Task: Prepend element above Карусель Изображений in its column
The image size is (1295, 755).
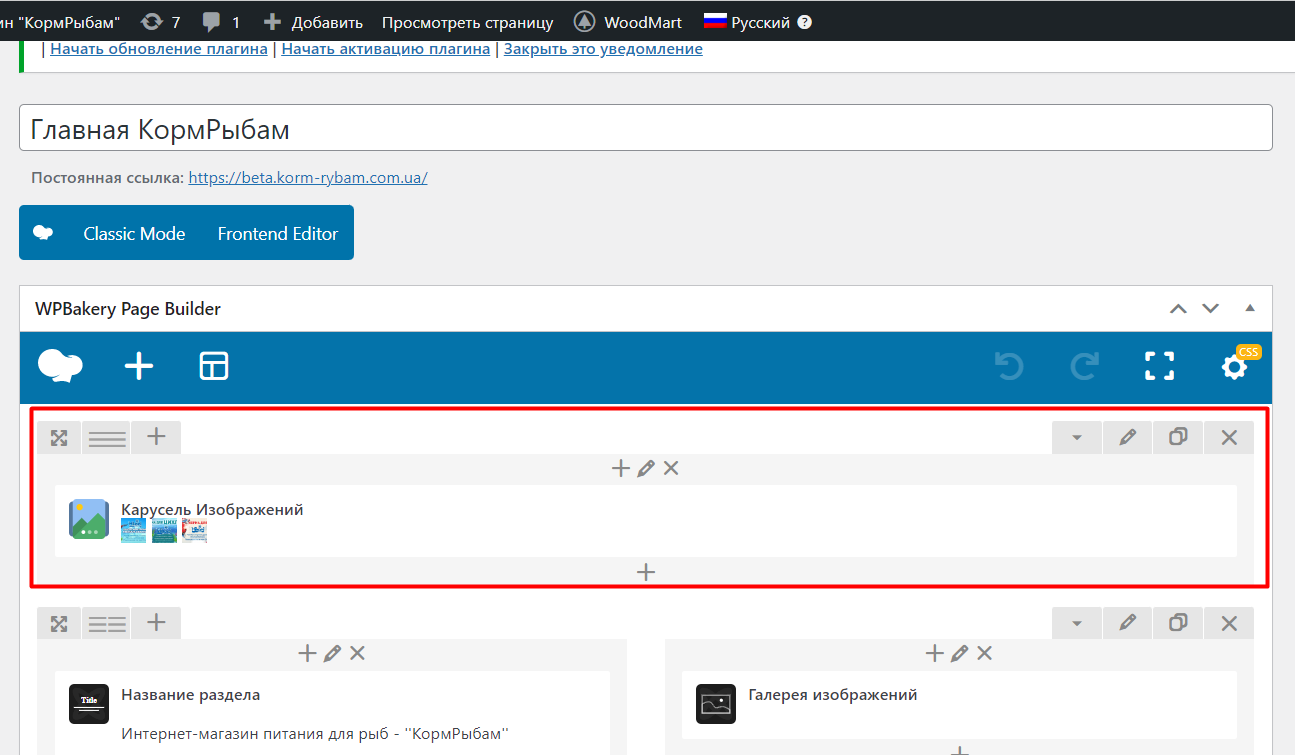Action: click(x=621, y=468)
